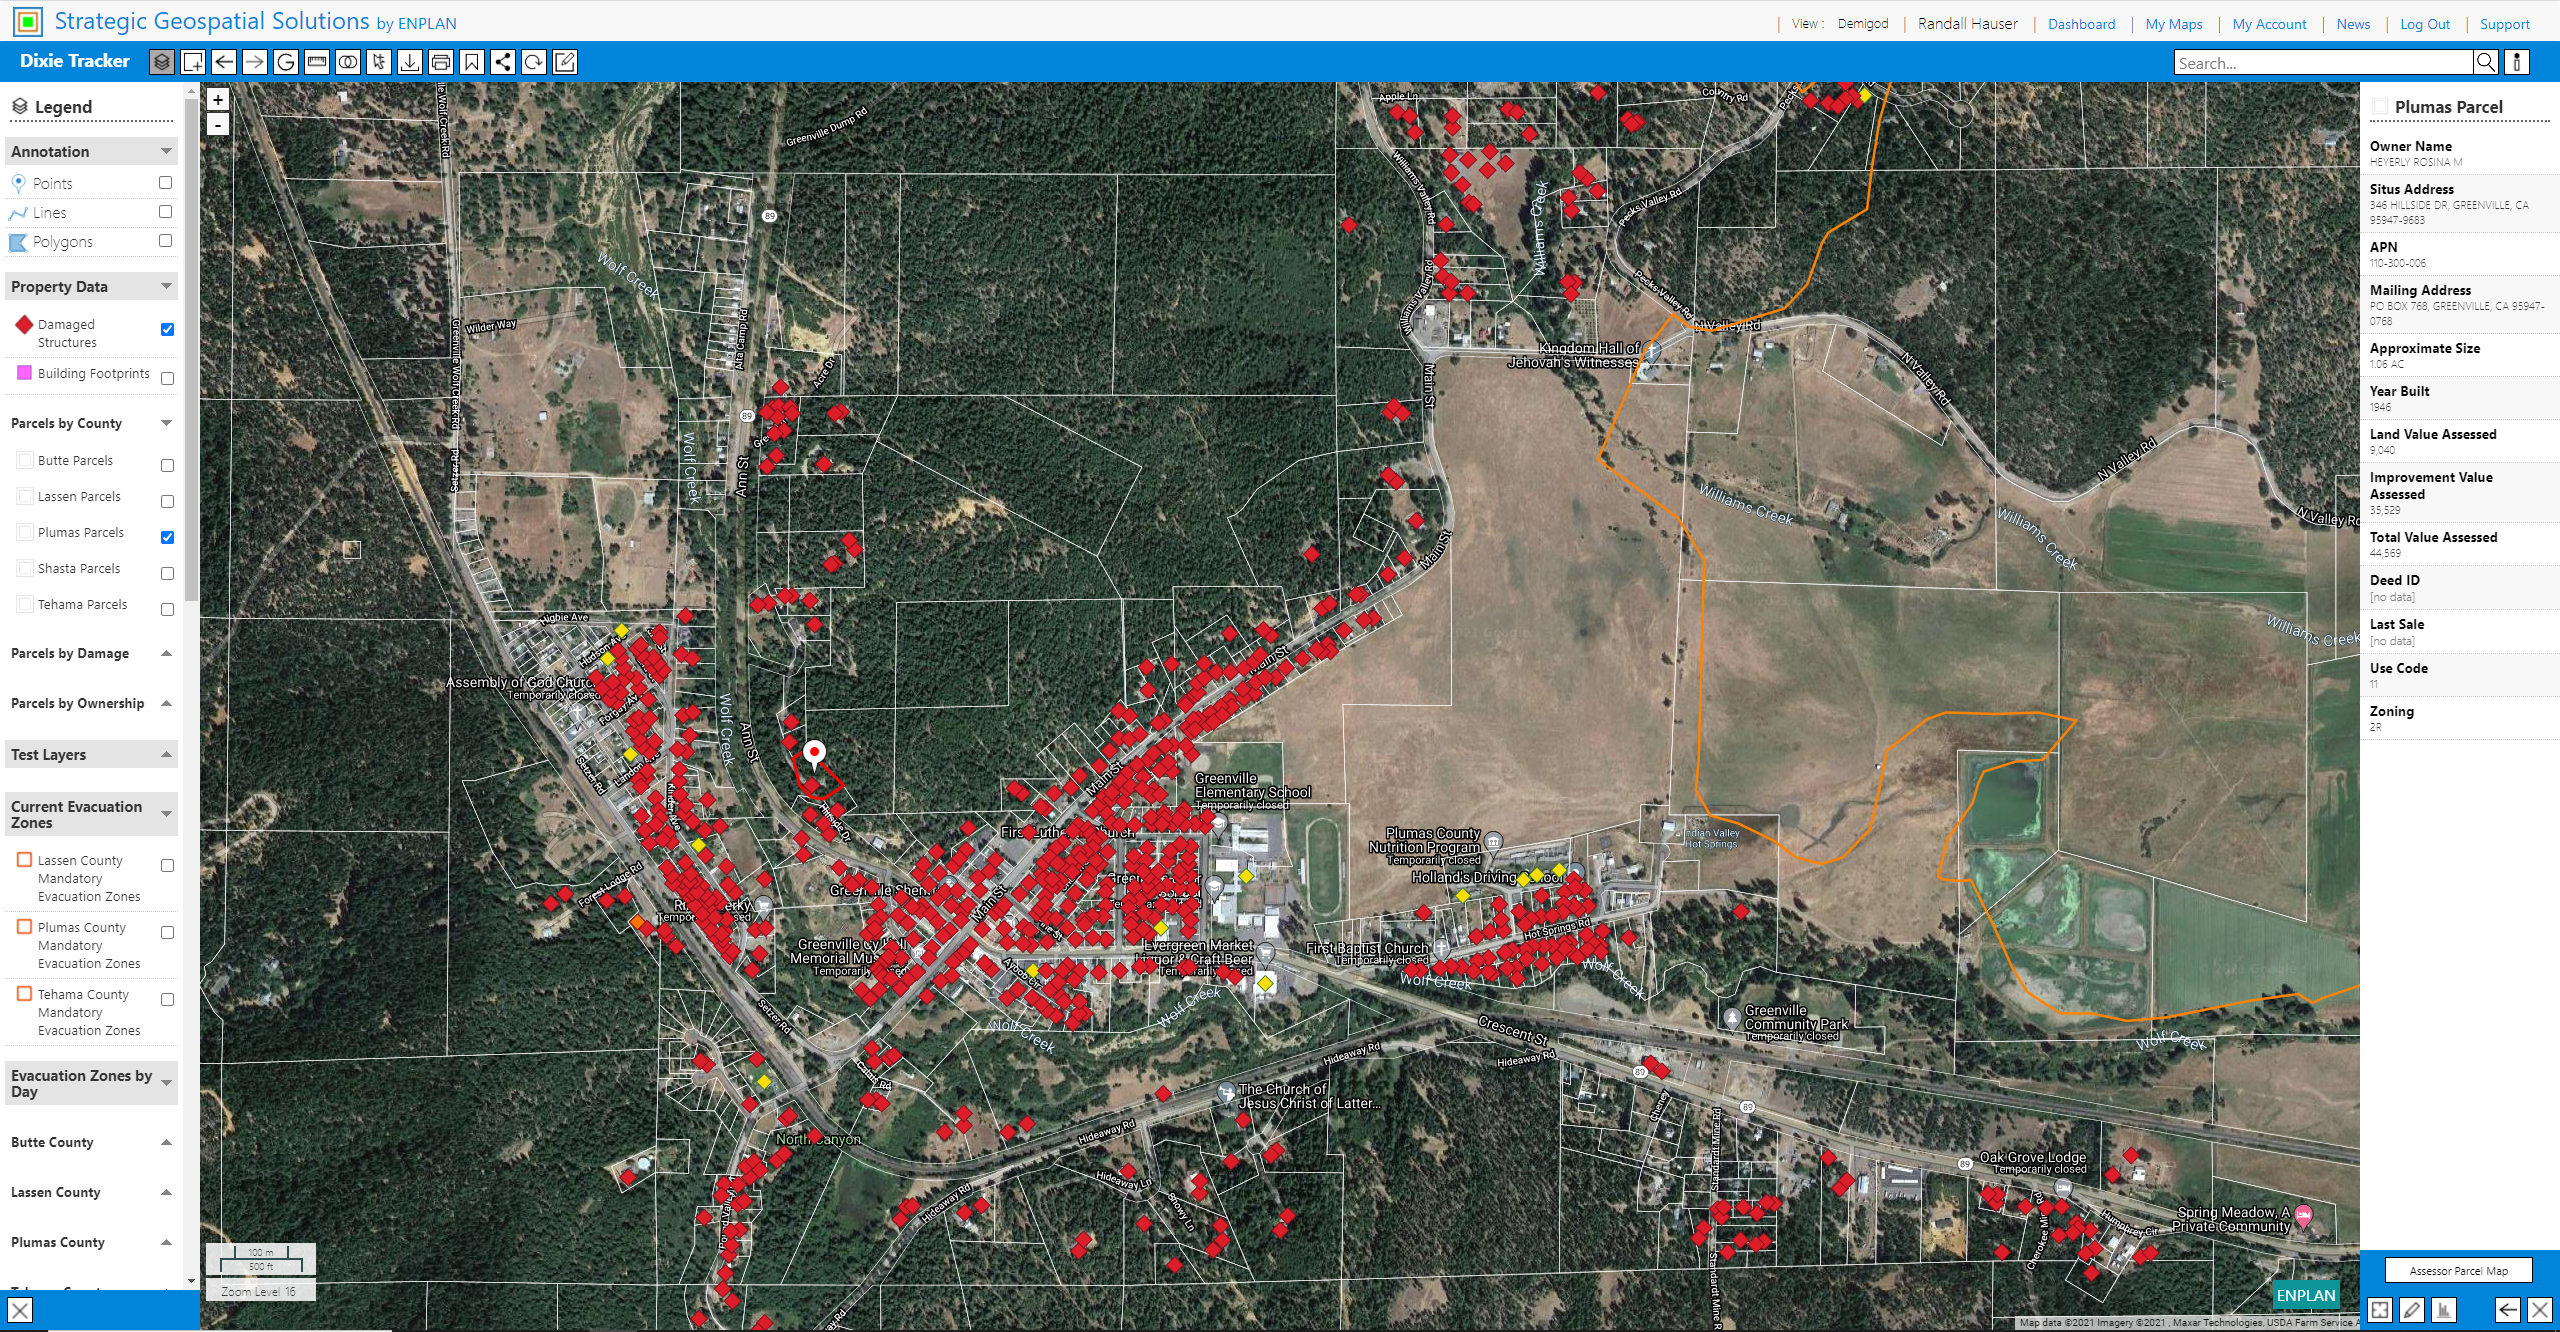Viewport: 2560px width, 1332px height.
Task: Enable the Points annotation checkbox
Action: coord(166,183)
